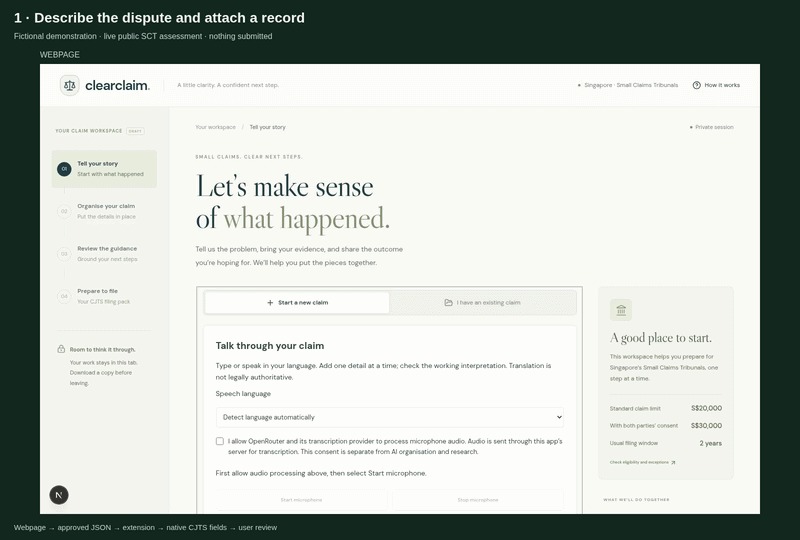Click the folder icon on existing claim tab
The width and height of the screenshot is (800, 540).
pyautogui.click(x=448, y=303)
